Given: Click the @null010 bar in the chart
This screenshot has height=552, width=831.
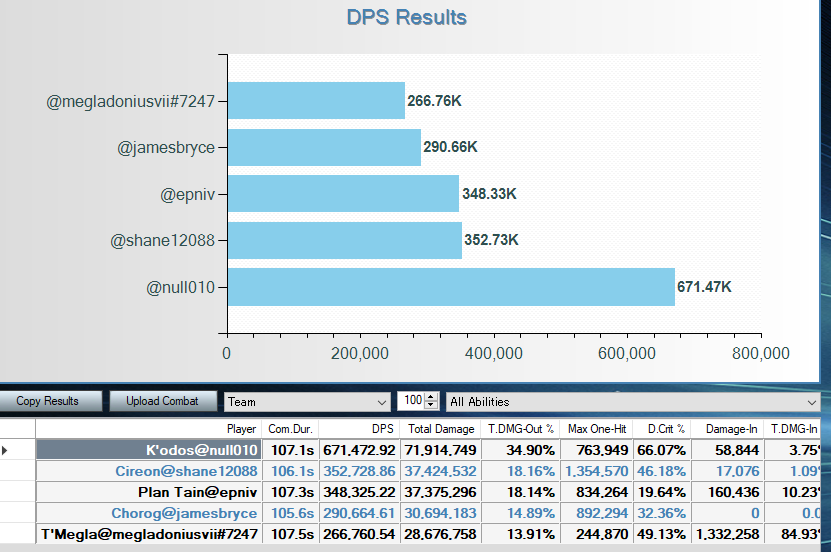Looking at the screenshot, I should [x=451, y=287].
